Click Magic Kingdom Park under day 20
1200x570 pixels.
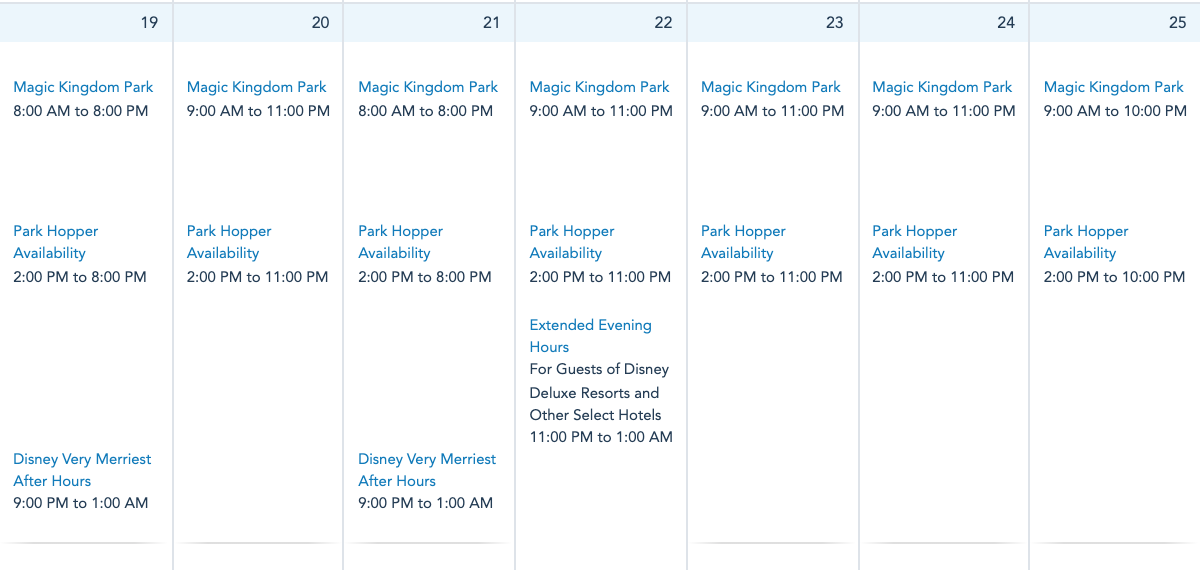257,88
